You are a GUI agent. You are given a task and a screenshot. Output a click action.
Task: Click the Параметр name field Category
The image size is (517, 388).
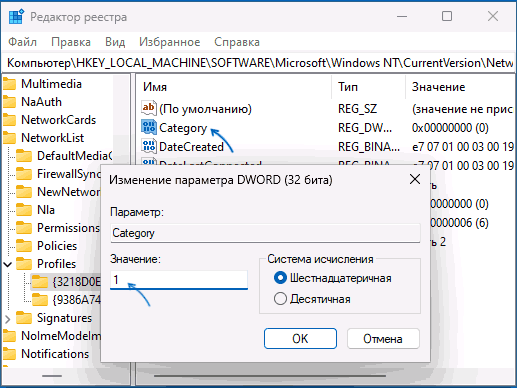click(x=265, y=233)
